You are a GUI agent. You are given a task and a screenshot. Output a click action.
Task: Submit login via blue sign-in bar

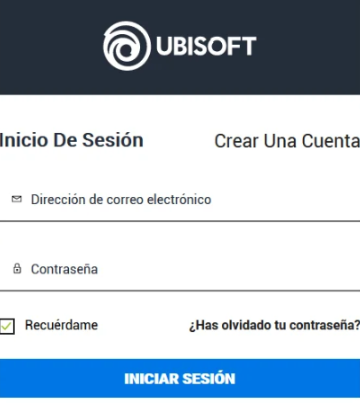180,378
